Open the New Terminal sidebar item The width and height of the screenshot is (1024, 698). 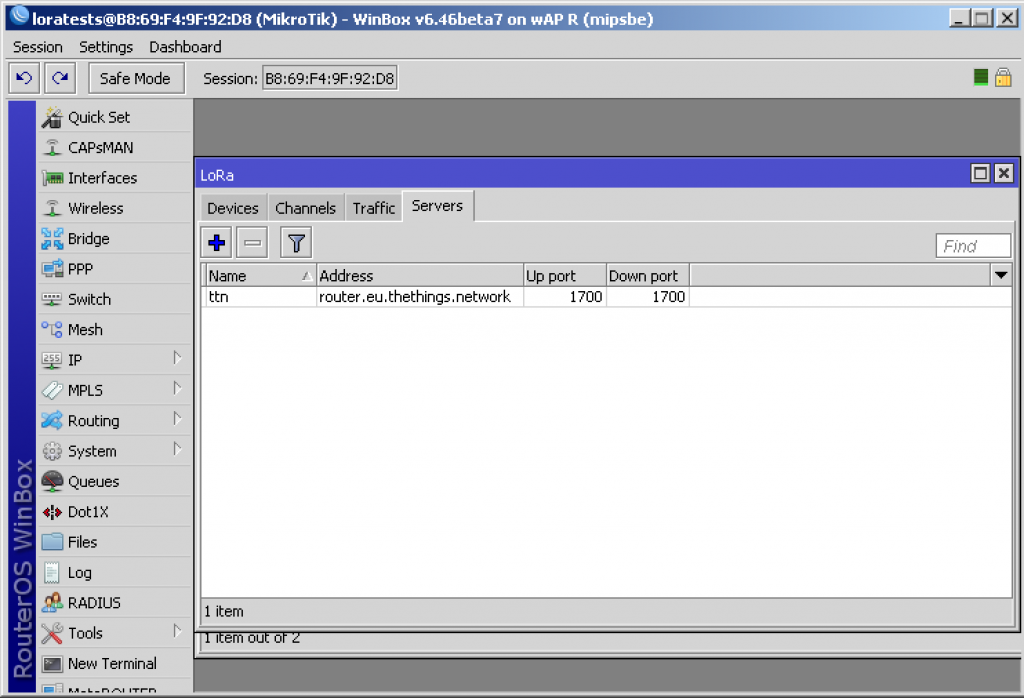(111, 664)
